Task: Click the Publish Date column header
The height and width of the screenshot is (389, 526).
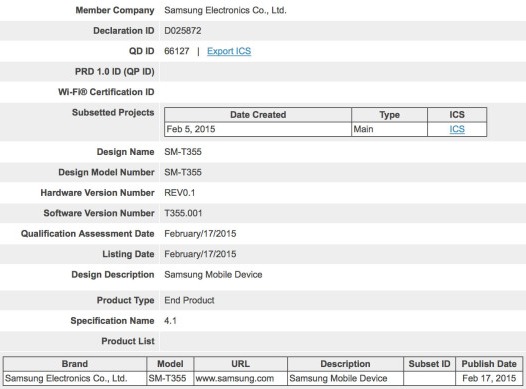Action: point(489,364)
